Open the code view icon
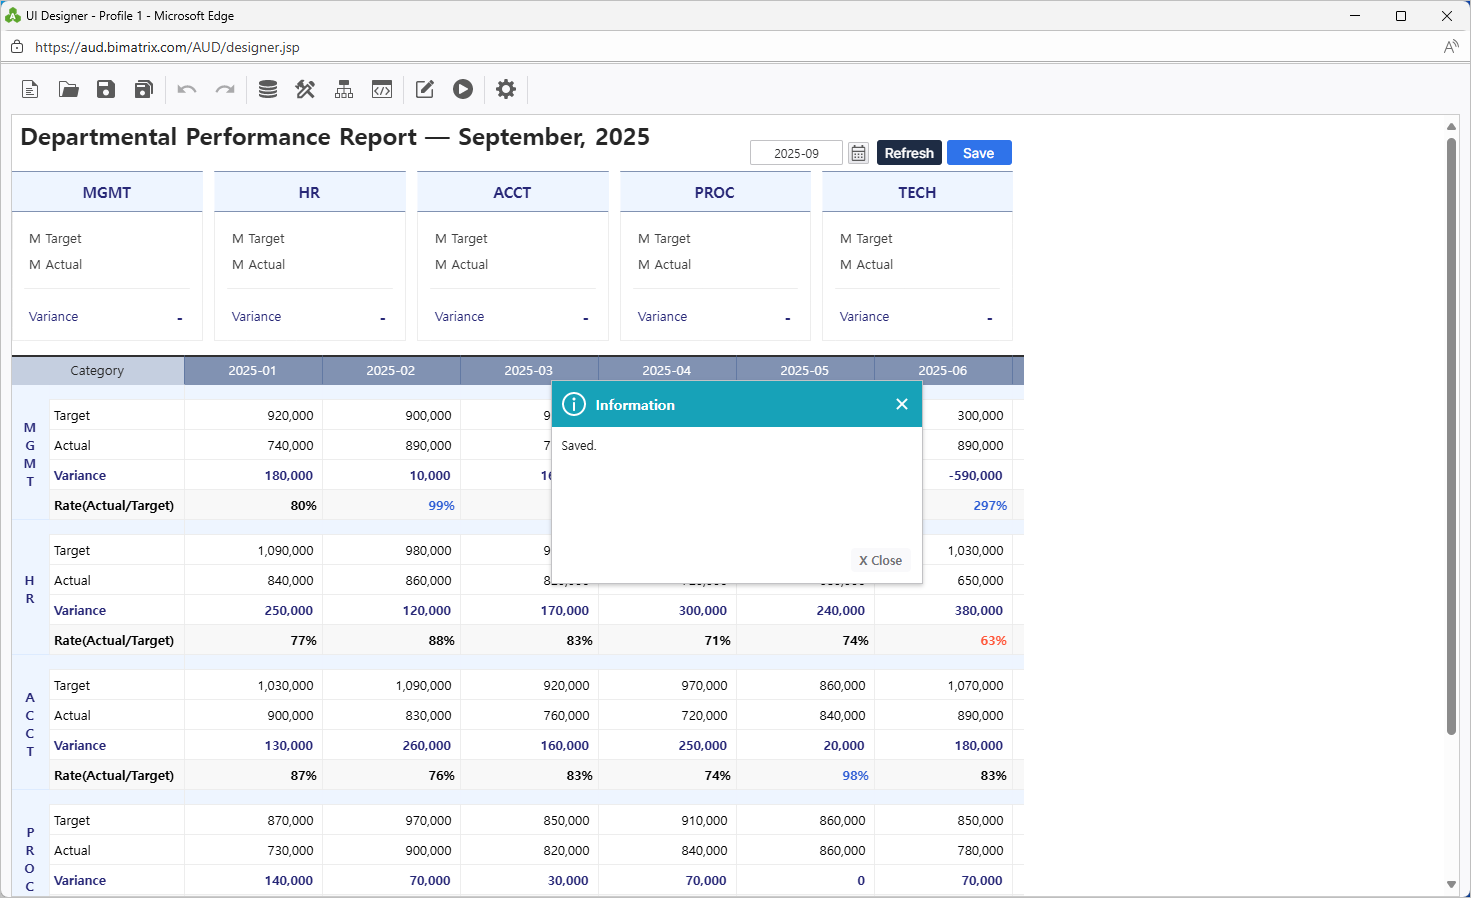The height and width of the screenshot is (898, 1471). [382, 89]
